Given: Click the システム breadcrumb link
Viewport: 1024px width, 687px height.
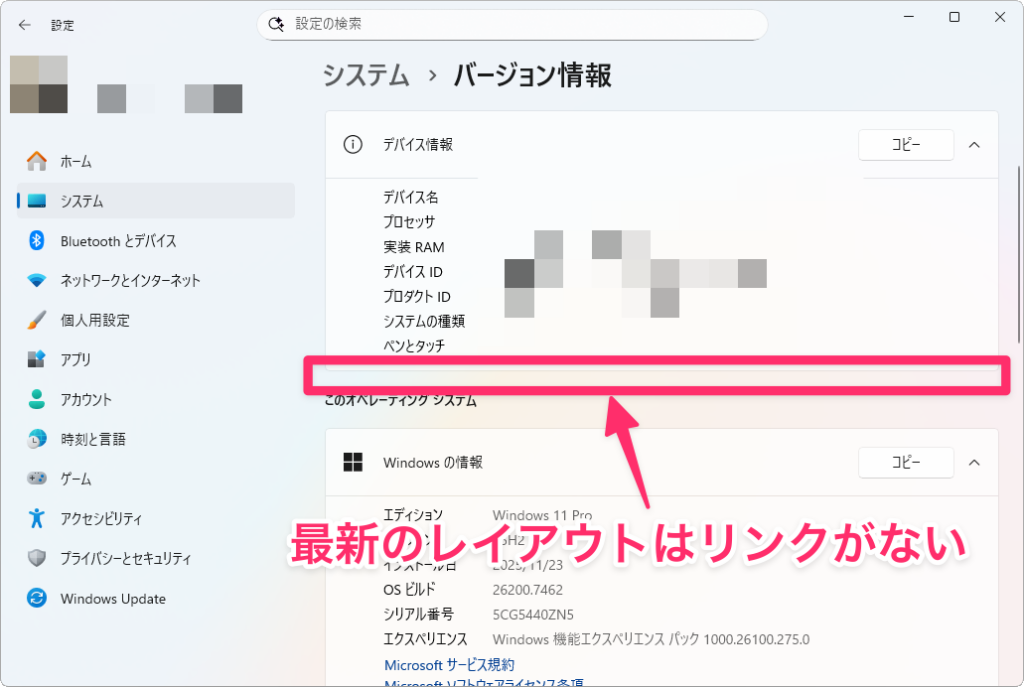Looking at the screenshot, I should 366,75.
